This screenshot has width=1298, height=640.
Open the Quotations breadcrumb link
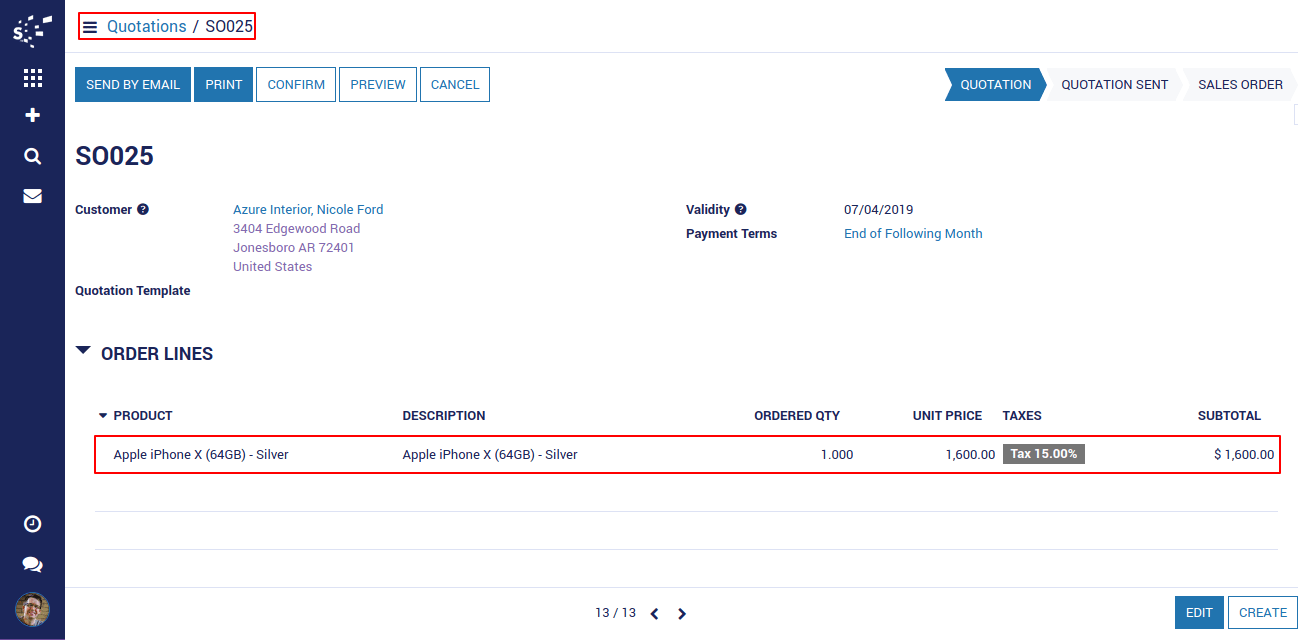147,27
